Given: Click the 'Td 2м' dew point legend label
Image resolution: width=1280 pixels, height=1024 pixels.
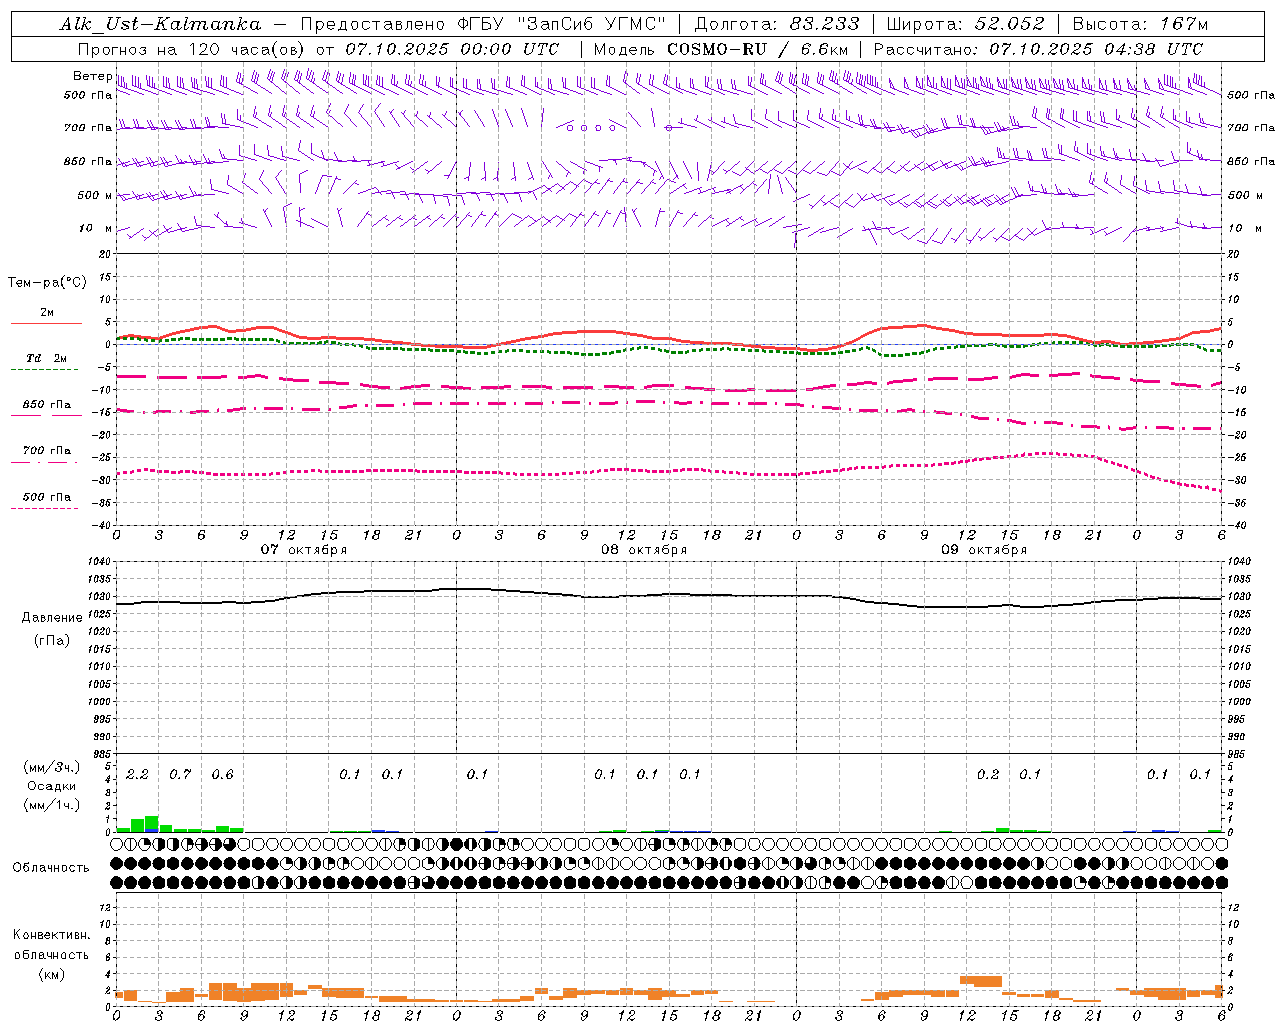Looking at the screenshot, I should click(46, 358).
